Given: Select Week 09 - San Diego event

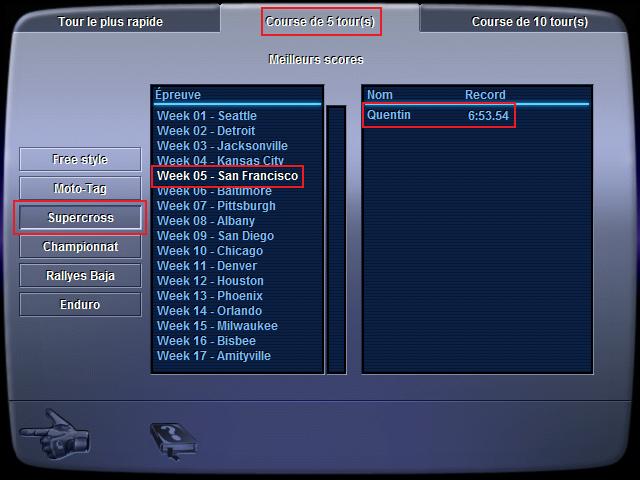Looking at the screenshot, I should pos(215,236).
